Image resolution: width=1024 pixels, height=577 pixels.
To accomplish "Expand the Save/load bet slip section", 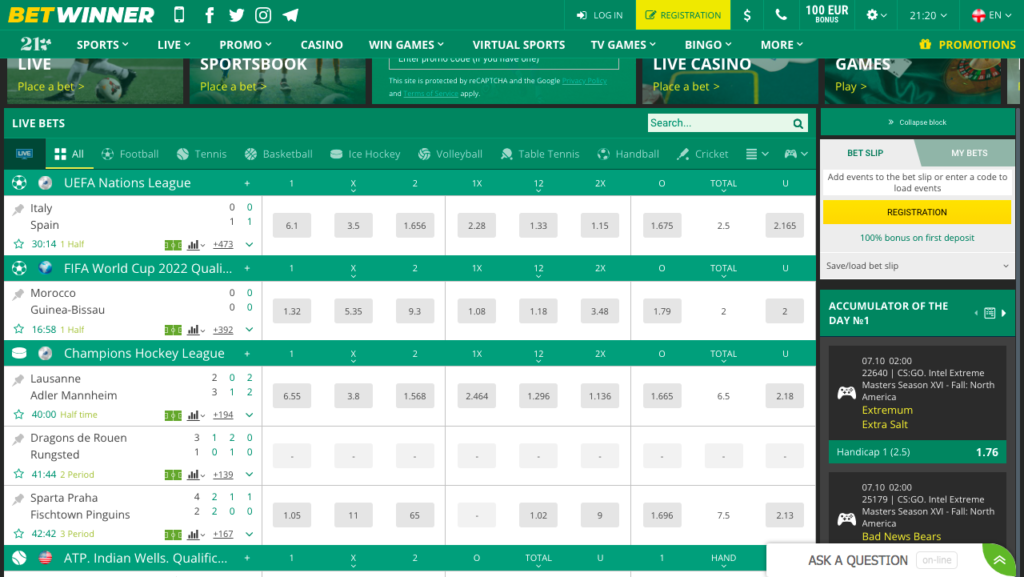I will pos(918,266).
